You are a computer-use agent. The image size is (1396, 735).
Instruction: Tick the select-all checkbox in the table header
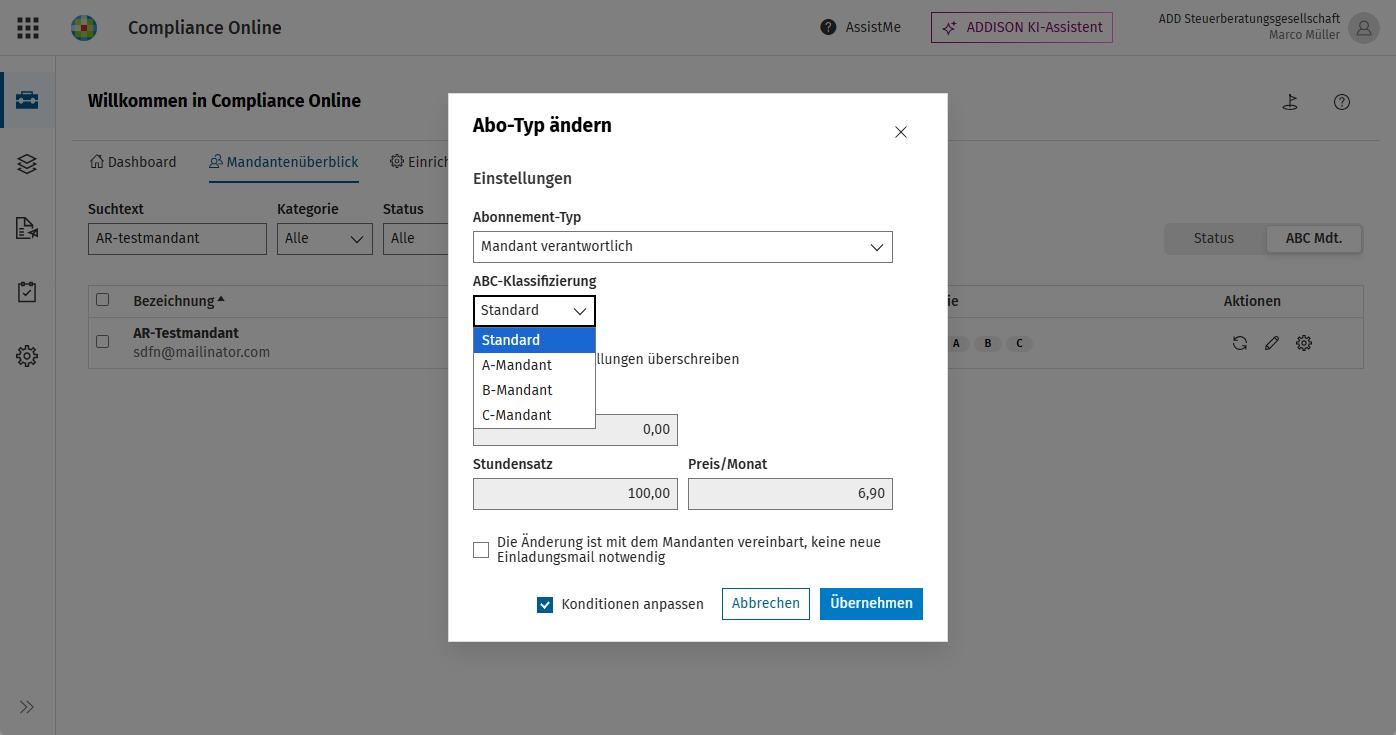click(x=102, y=300)
